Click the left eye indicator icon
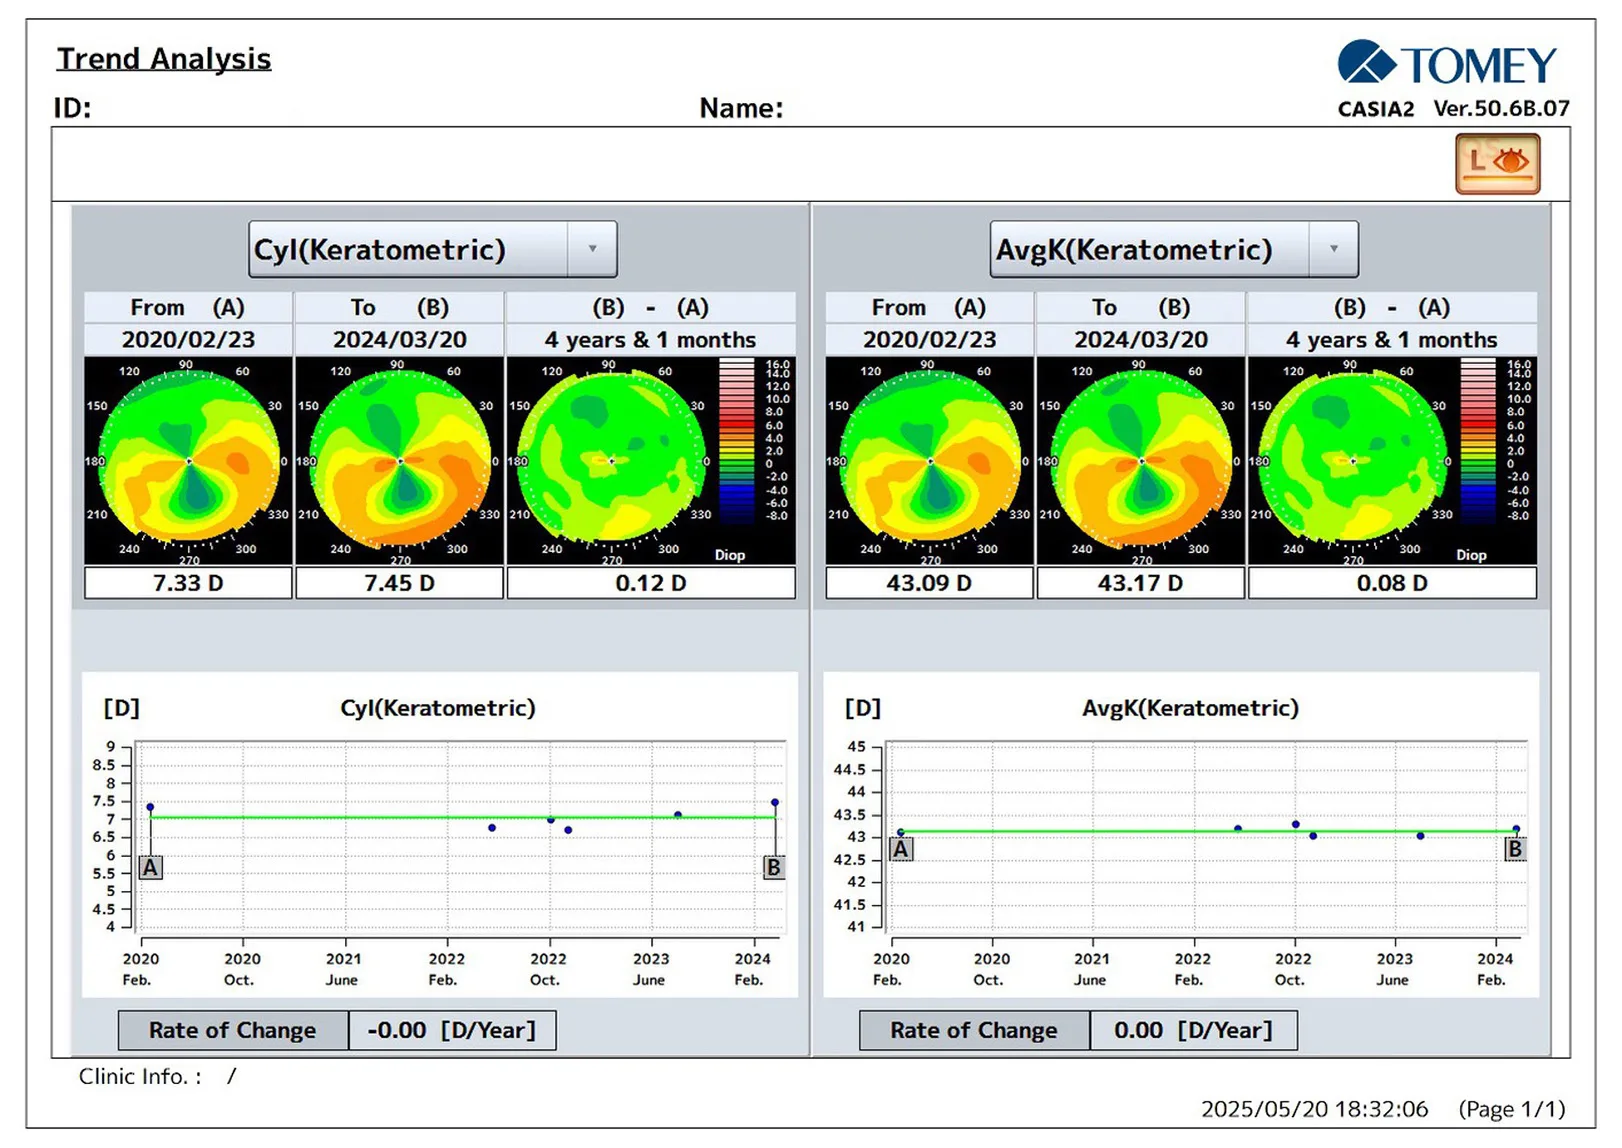Image resolution: width=1622 pixels, height=1148 pixels. point(1497,164)
